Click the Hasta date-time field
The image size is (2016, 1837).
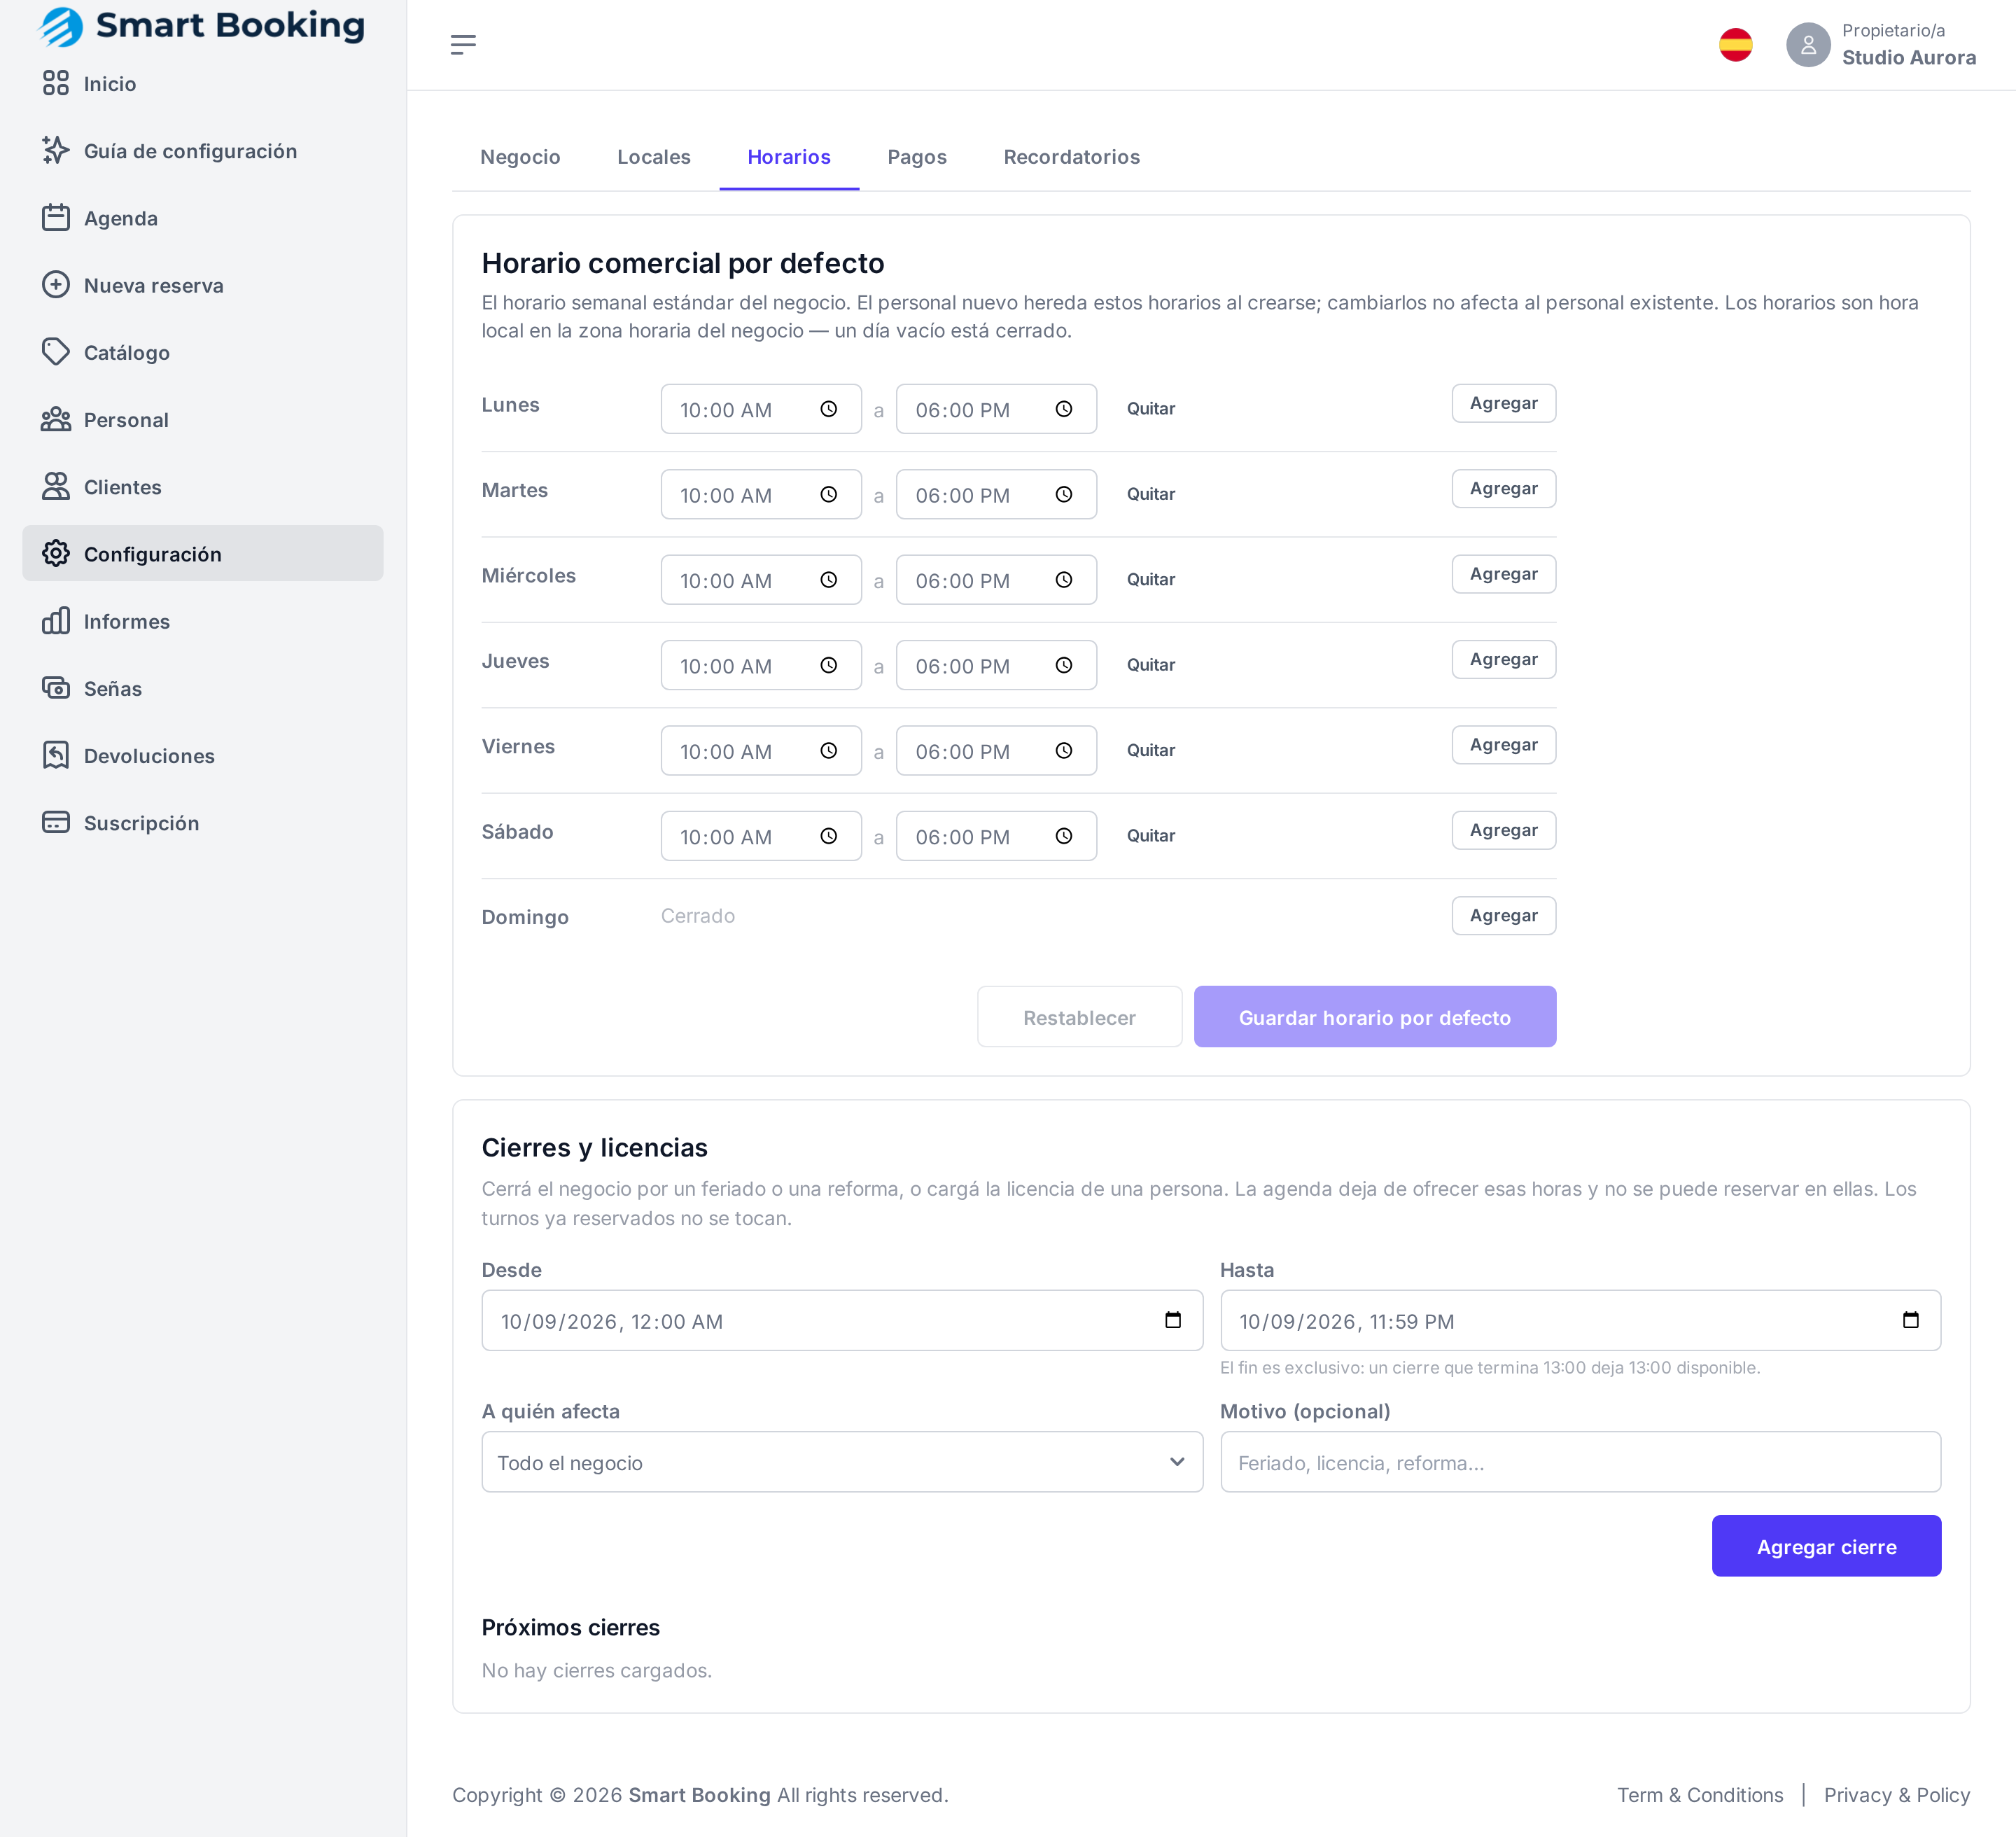point(1580,1320)
